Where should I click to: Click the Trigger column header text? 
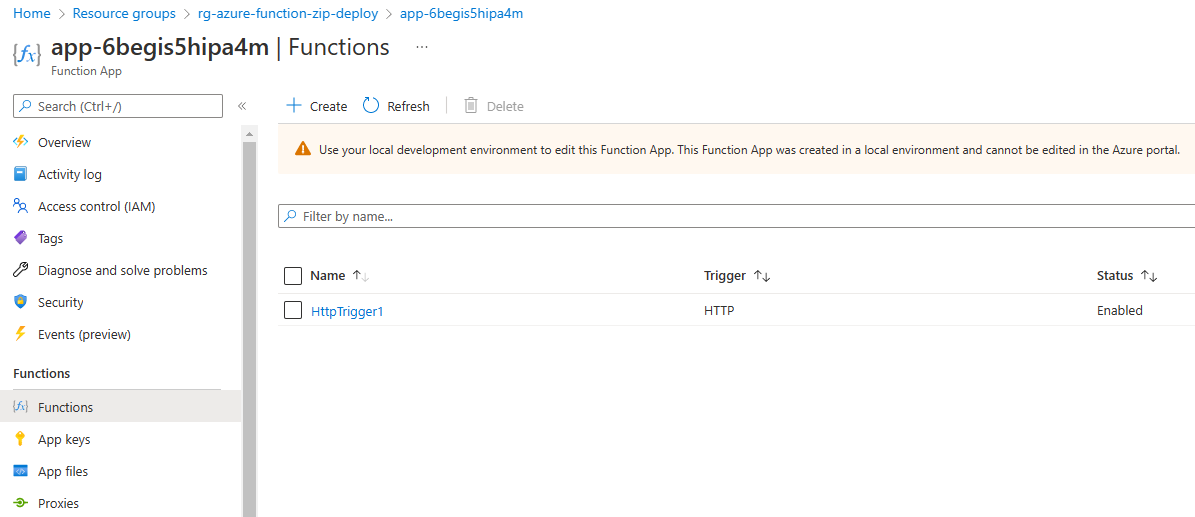point(725,276)
